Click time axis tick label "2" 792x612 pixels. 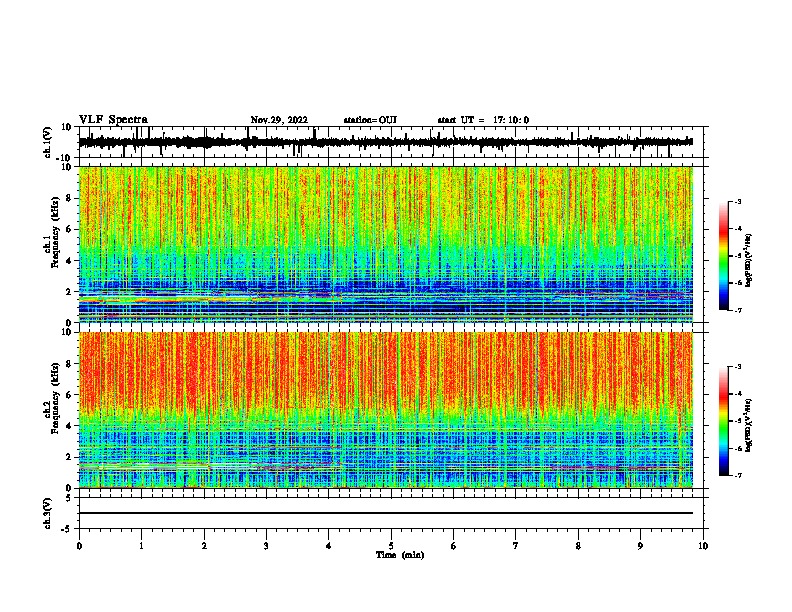204,546
